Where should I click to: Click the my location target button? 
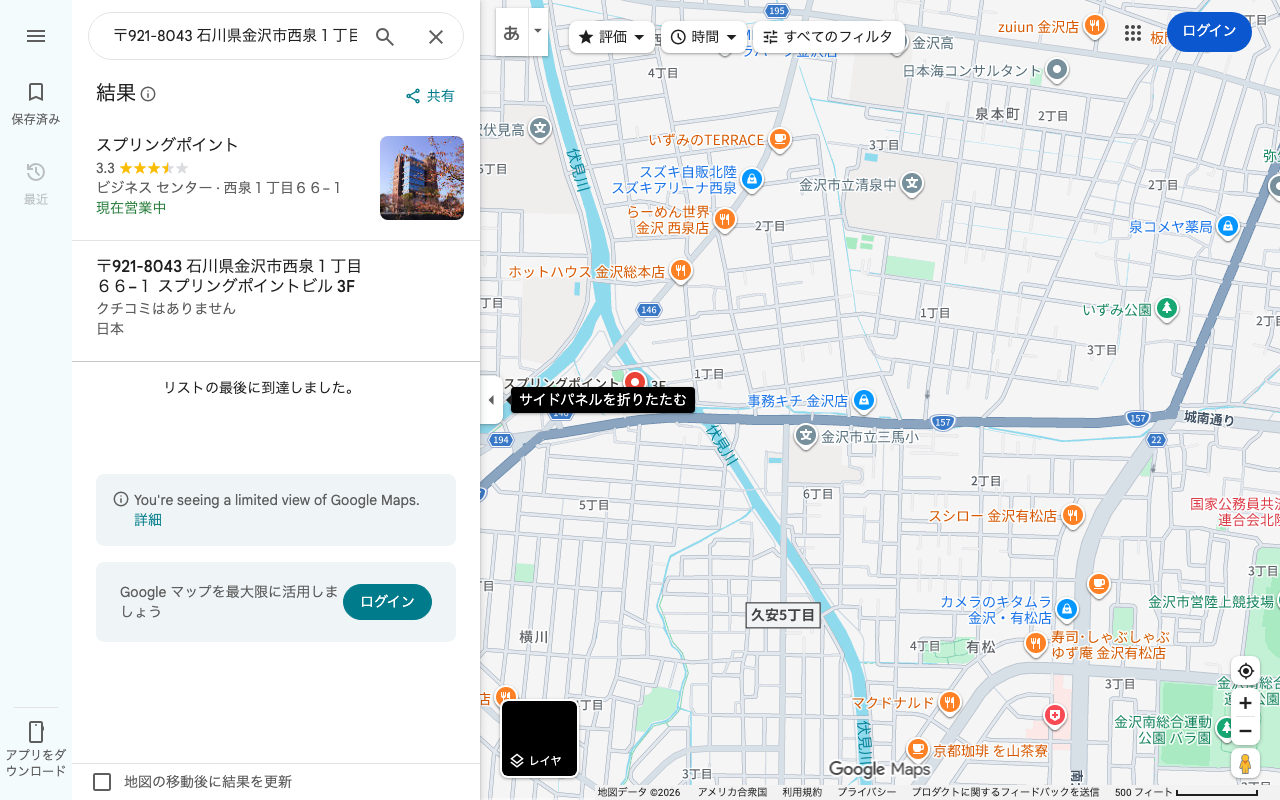pos(1245,671)
